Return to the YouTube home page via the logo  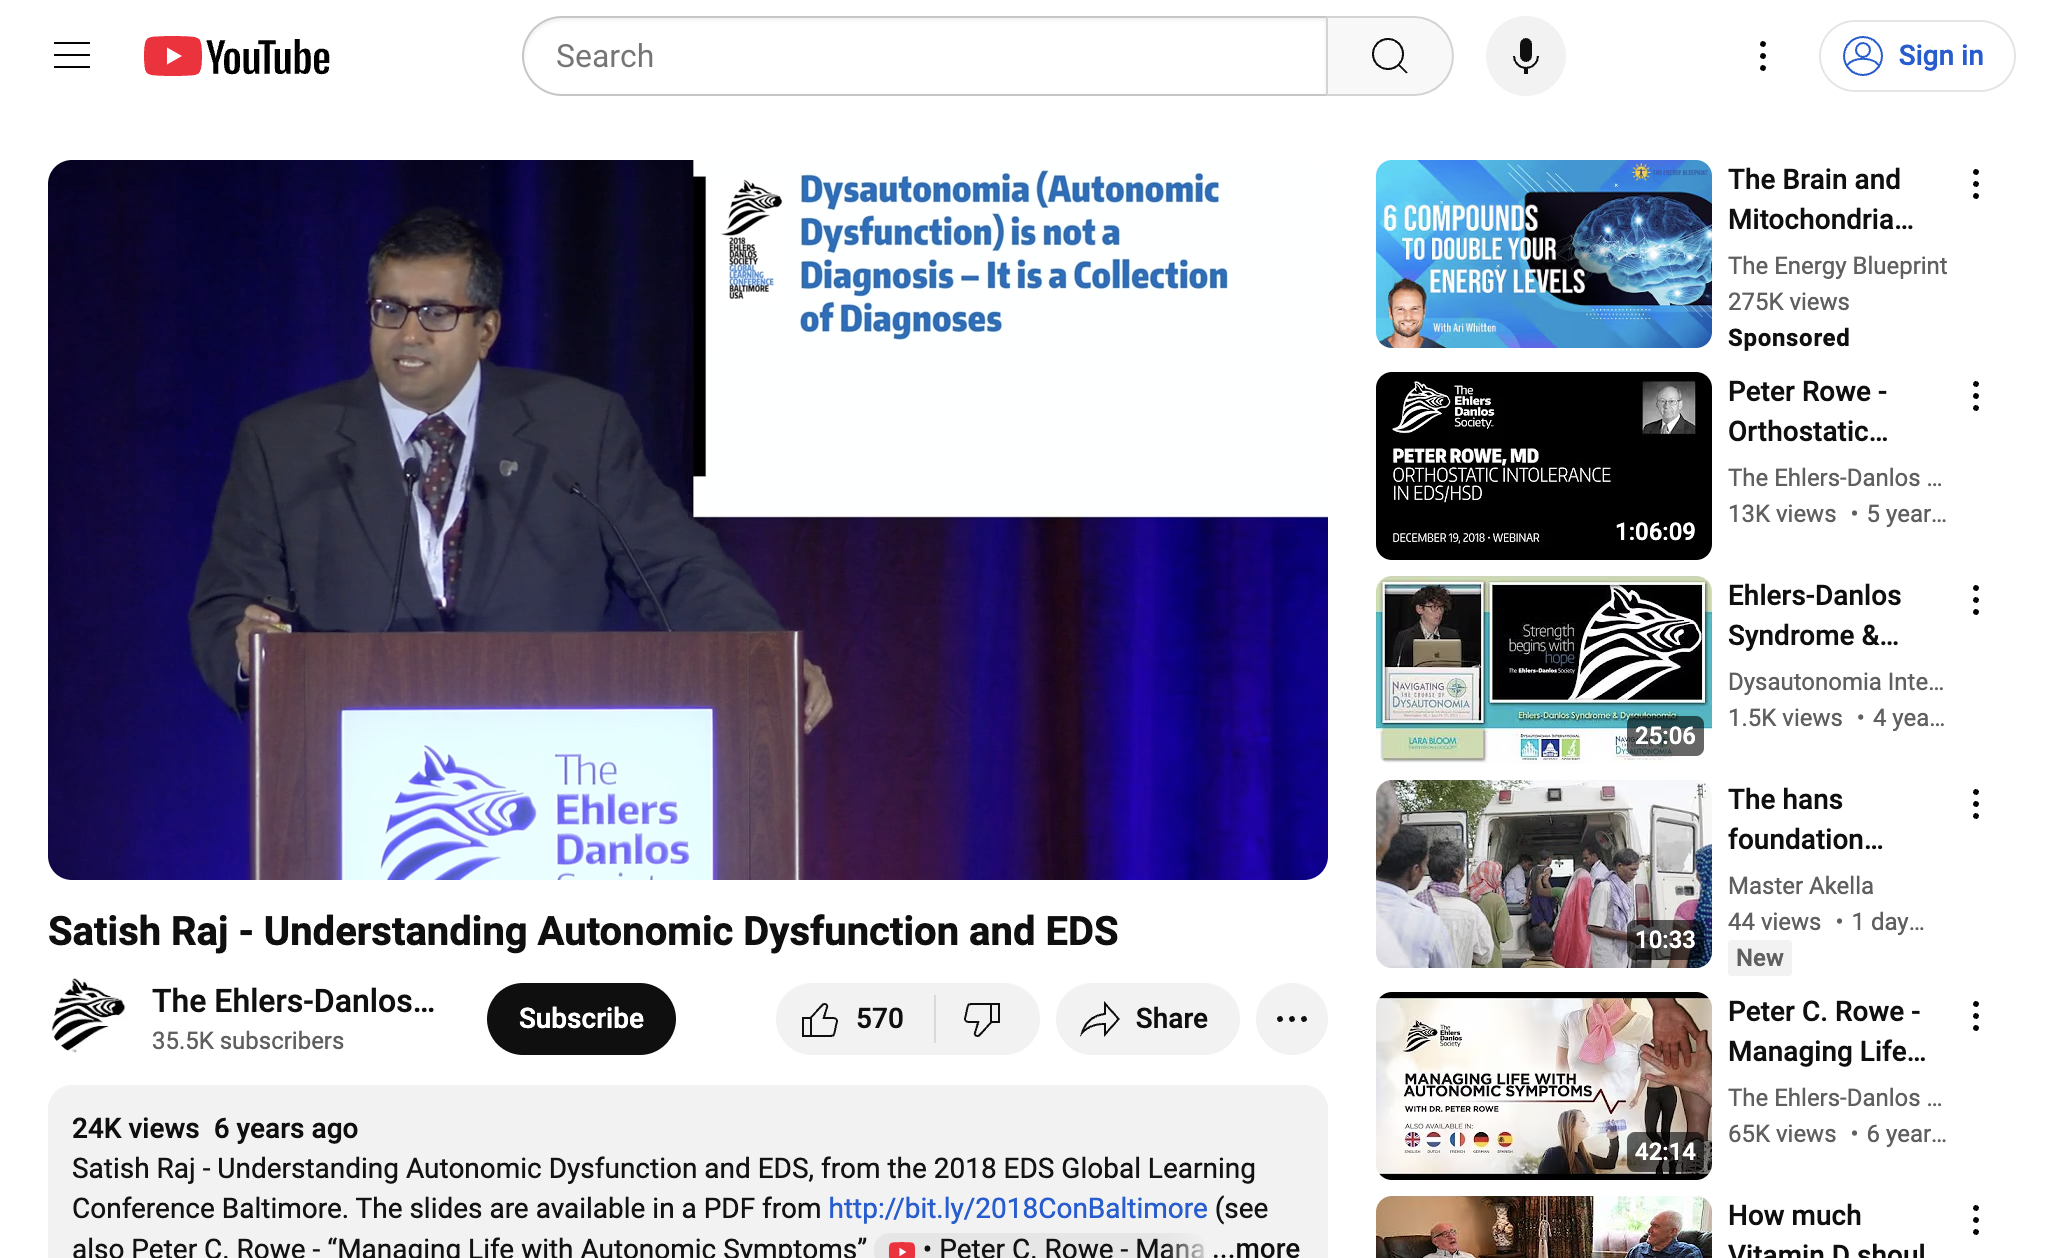[237, 56]
